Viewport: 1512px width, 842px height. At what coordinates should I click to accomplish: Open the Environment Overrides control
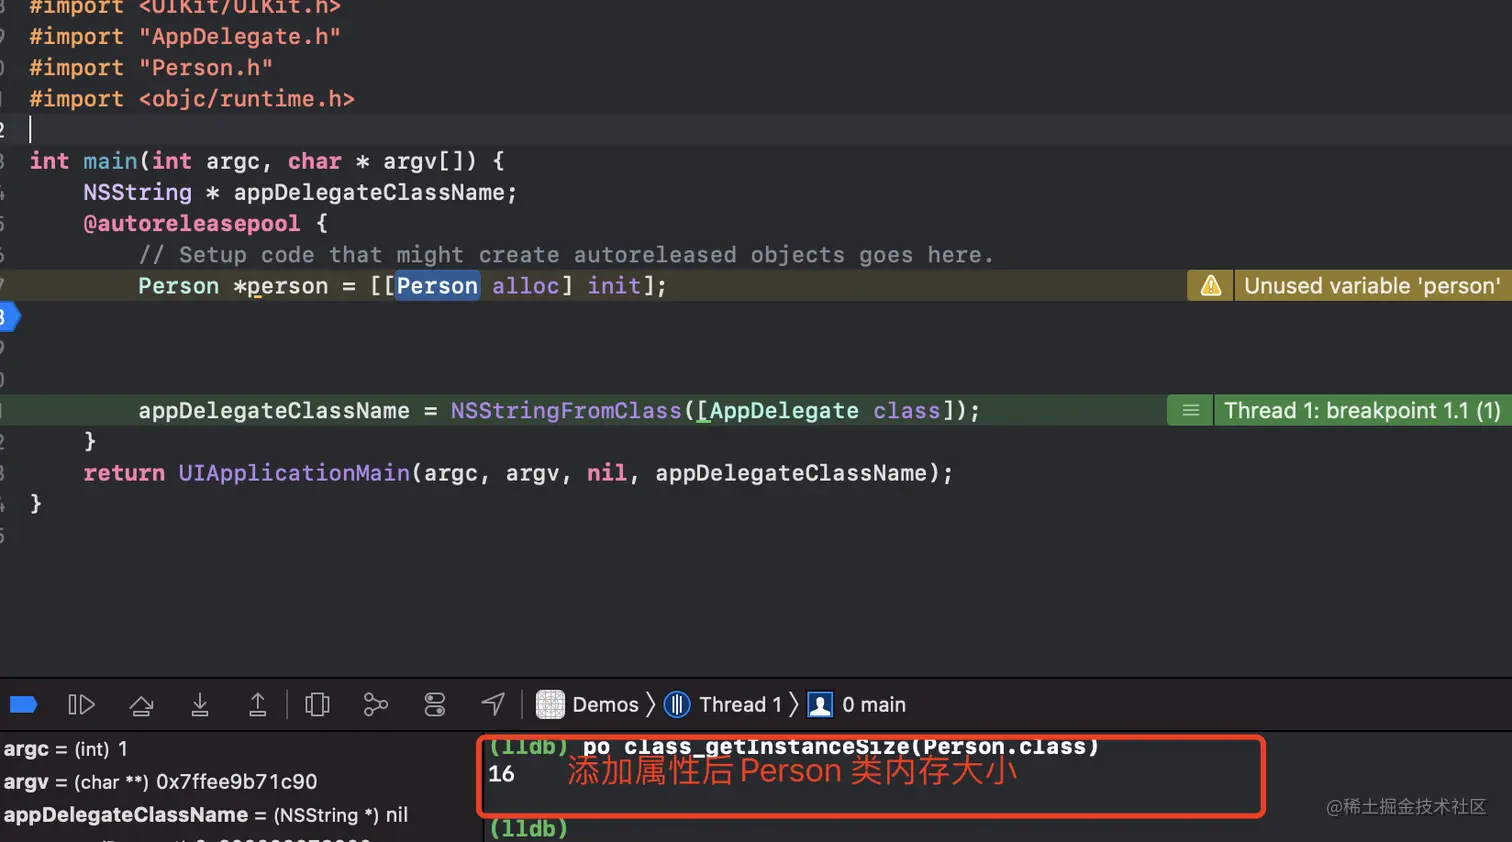point(435,705)
